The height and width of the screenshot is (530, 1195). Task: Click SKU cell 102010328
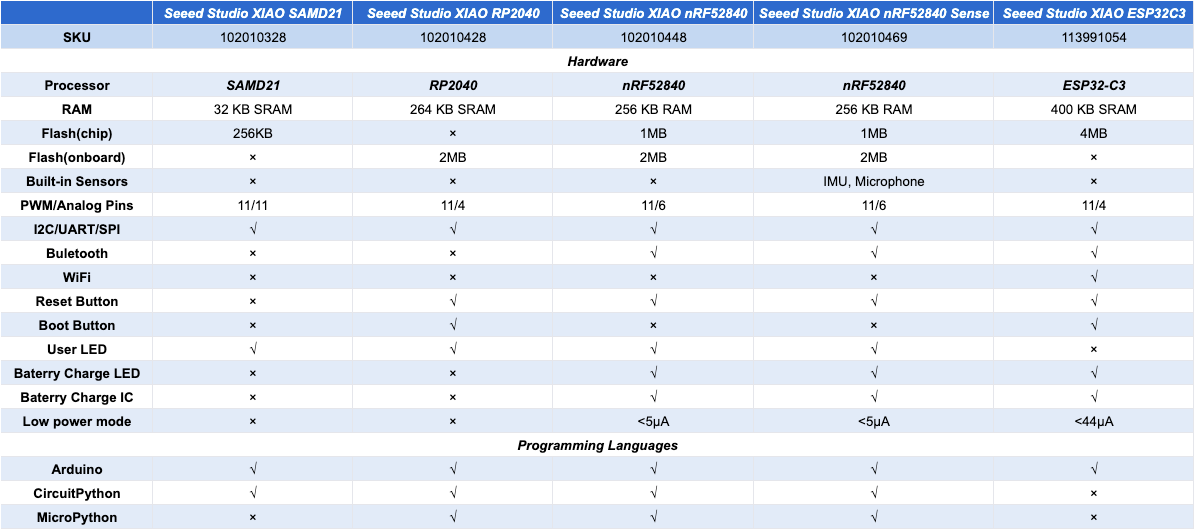click(251, 37)
